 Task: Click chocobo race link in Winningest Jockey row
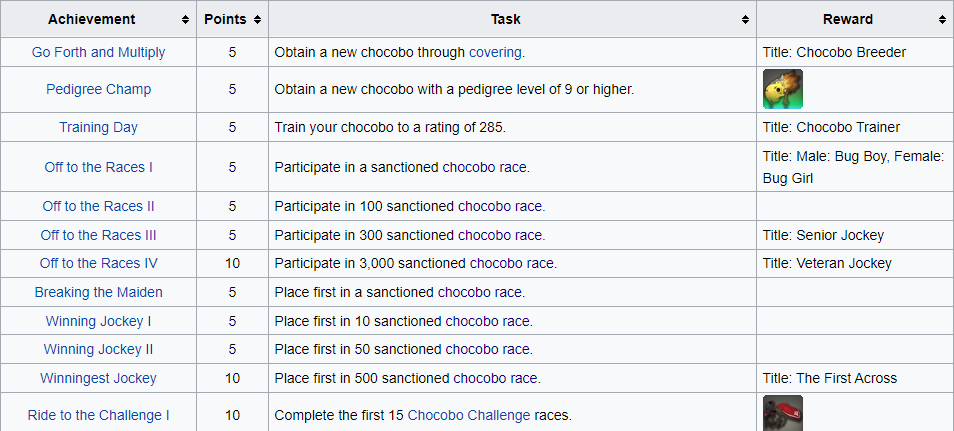coord(495,378)
